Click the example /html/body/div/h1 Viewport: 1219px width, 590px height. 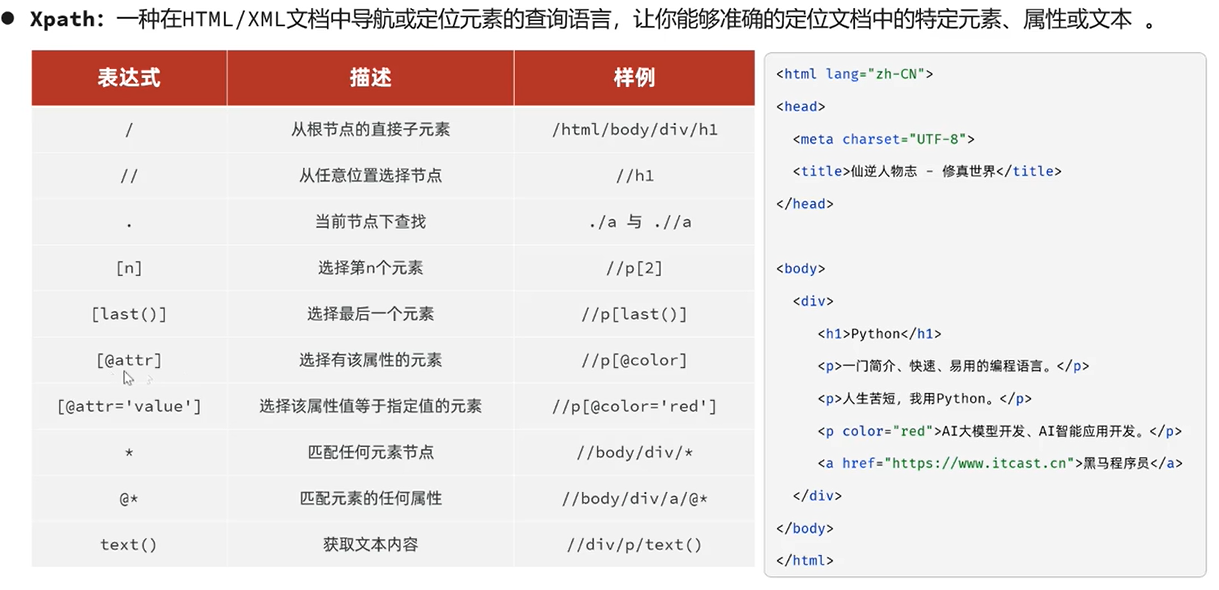[x=634, y=130]
